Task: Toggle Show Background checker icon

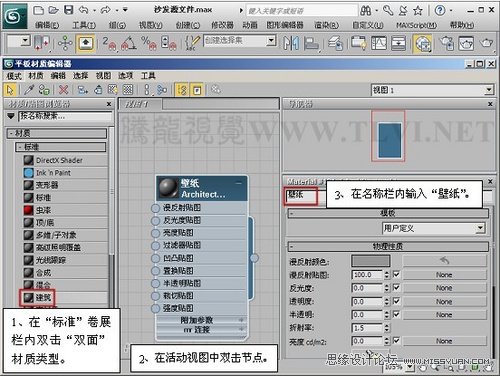Action: (128, 90)
